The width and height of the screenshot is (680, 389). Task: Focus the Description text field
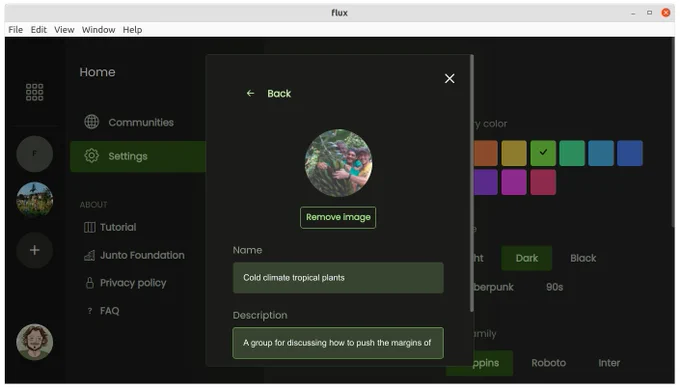tap(338, 343)
